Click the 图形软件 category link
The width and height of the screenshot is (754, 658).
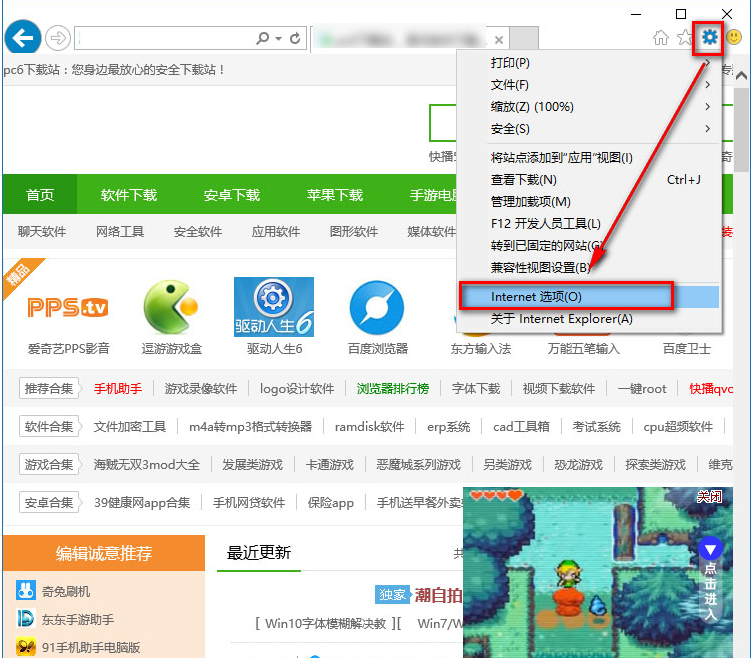click(353, 232)
